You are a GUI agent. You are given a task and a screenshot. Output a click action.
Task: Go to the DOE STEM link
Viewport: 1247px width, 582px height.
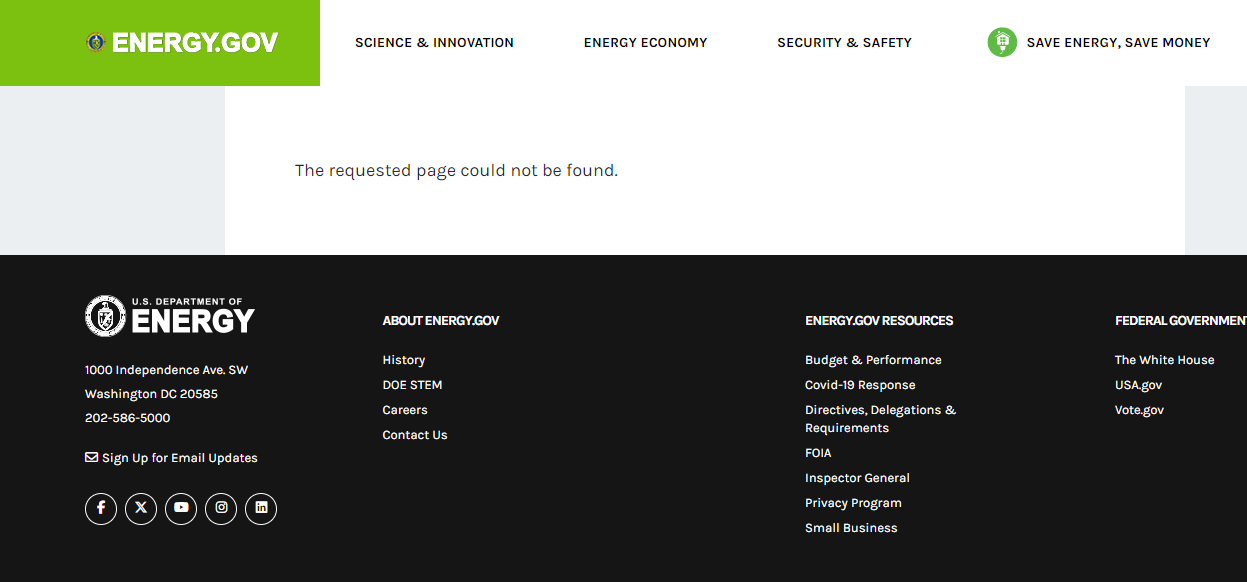pyautogui.click(x=412, y=385)
